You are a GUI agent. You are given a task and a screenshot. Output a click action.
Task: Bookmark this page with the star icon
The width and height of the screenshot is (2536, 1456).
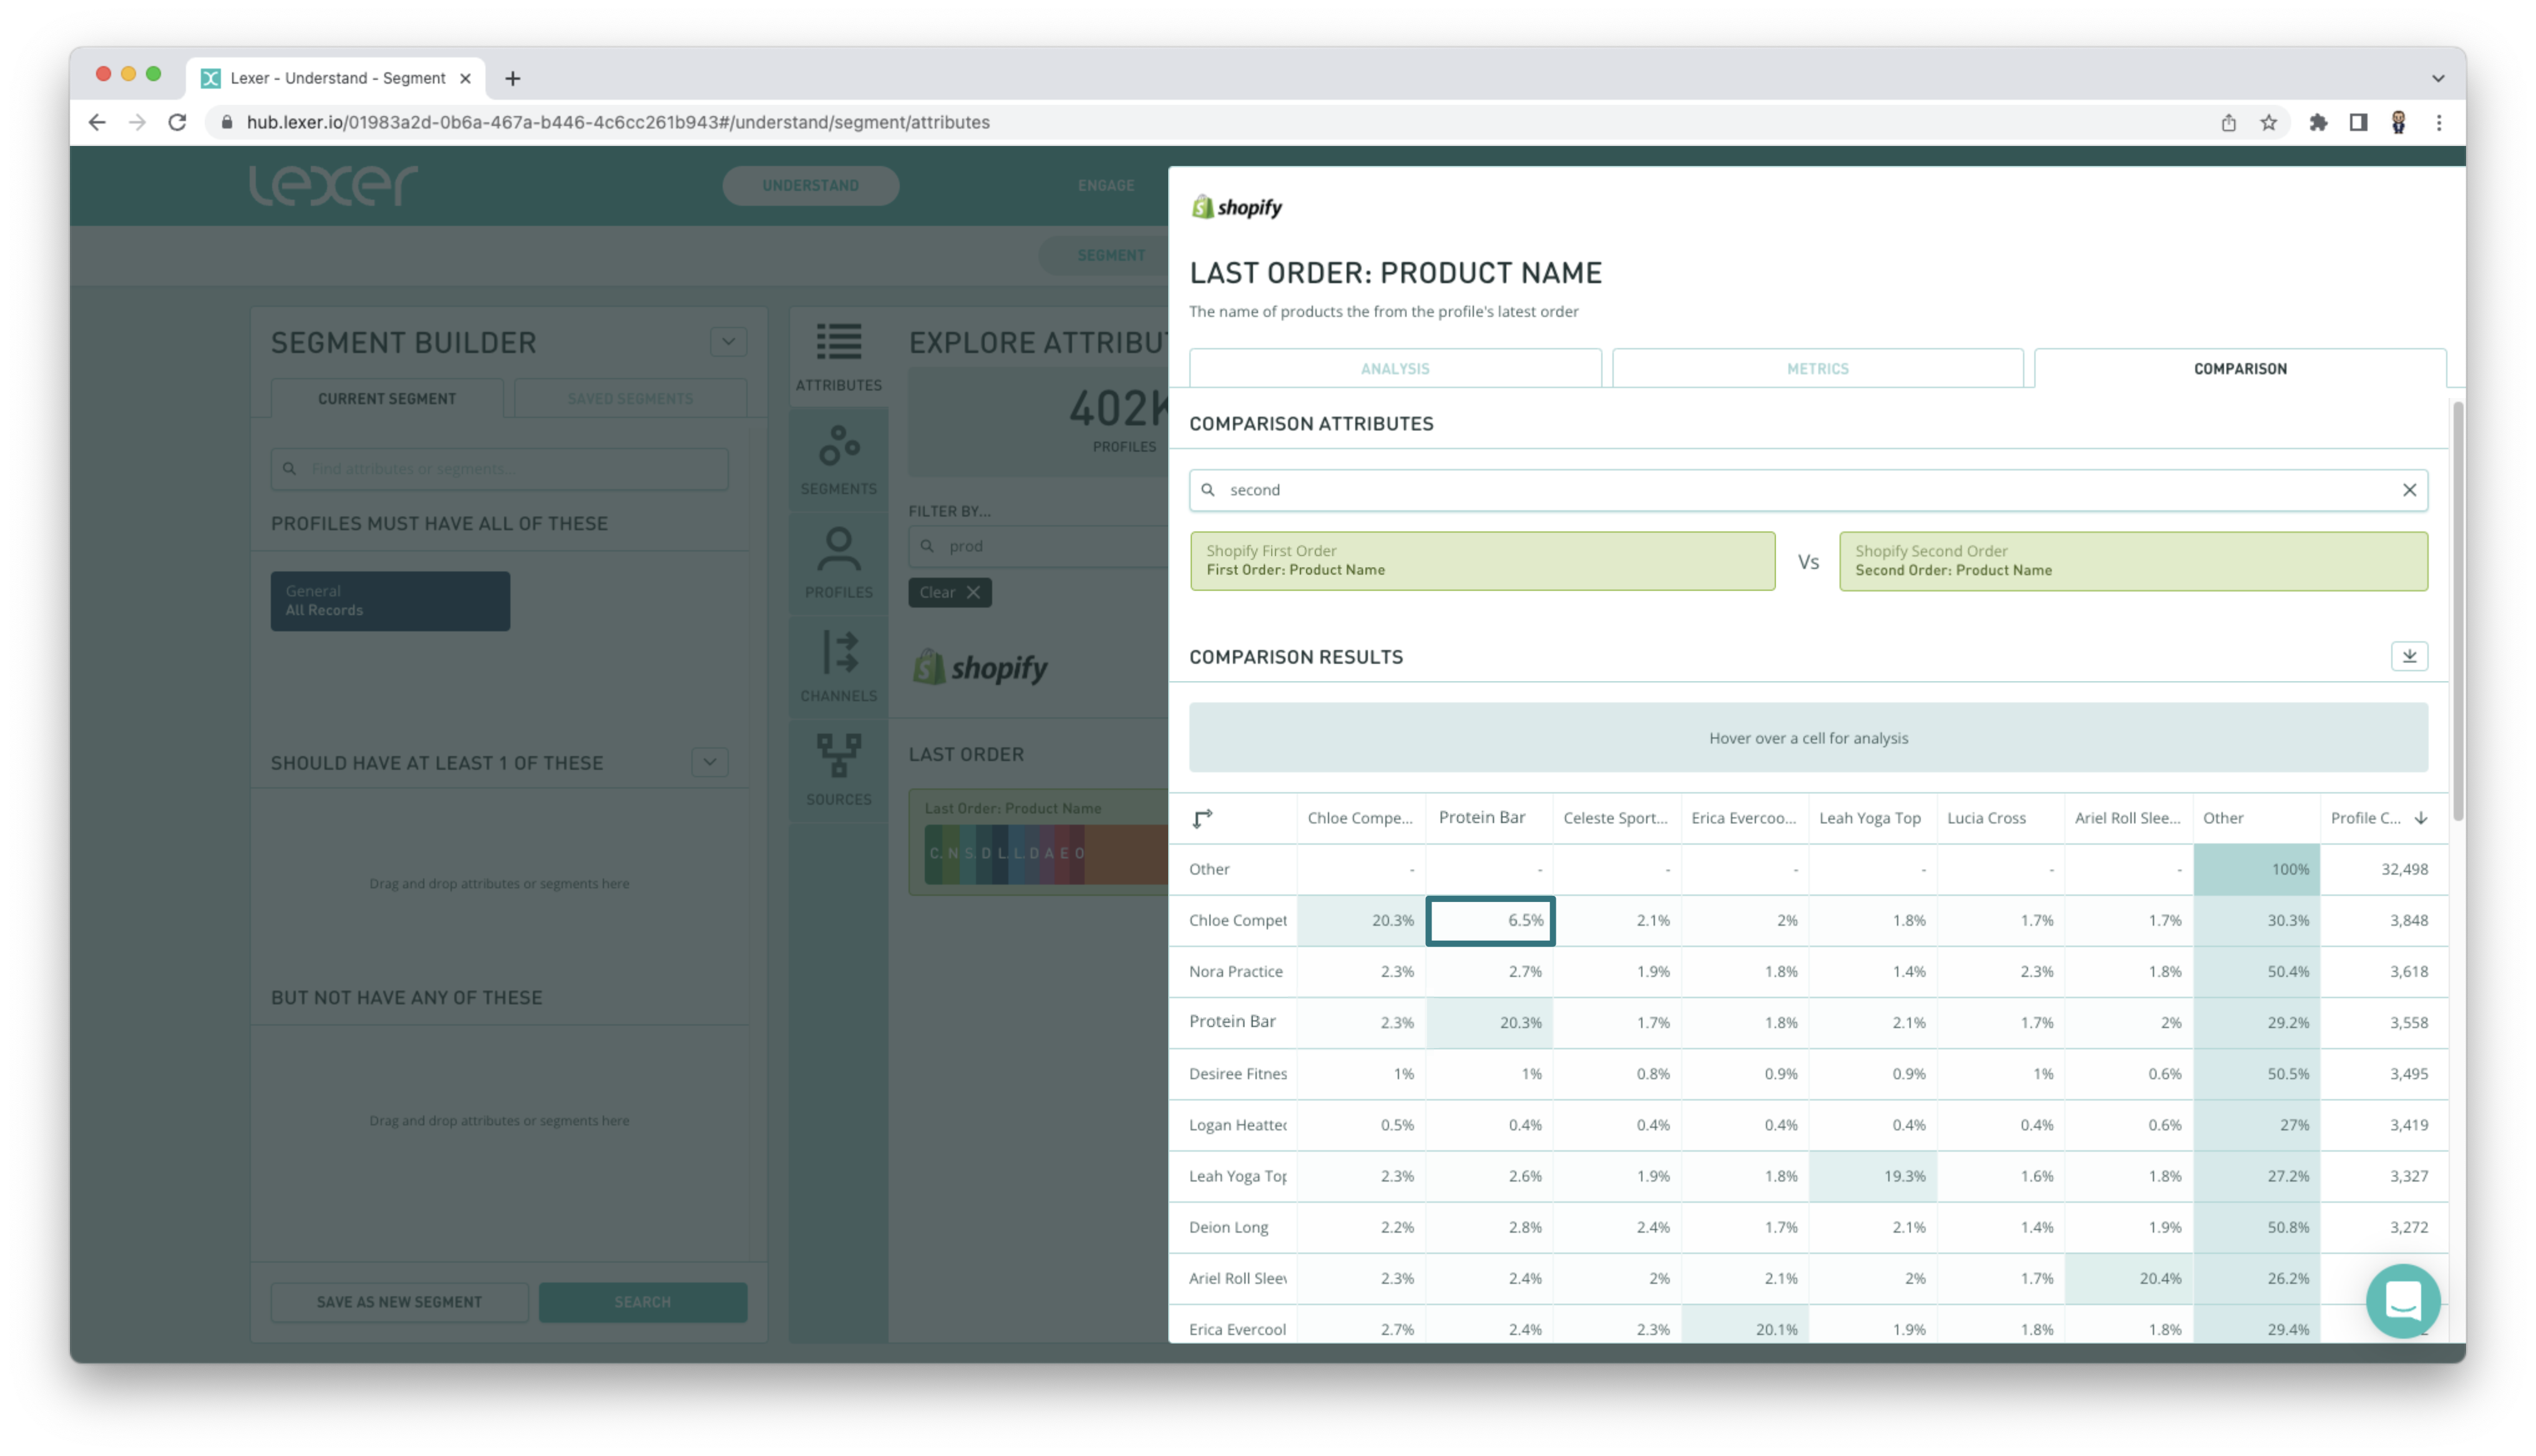pyautogui.click(x=2268, y=122)
